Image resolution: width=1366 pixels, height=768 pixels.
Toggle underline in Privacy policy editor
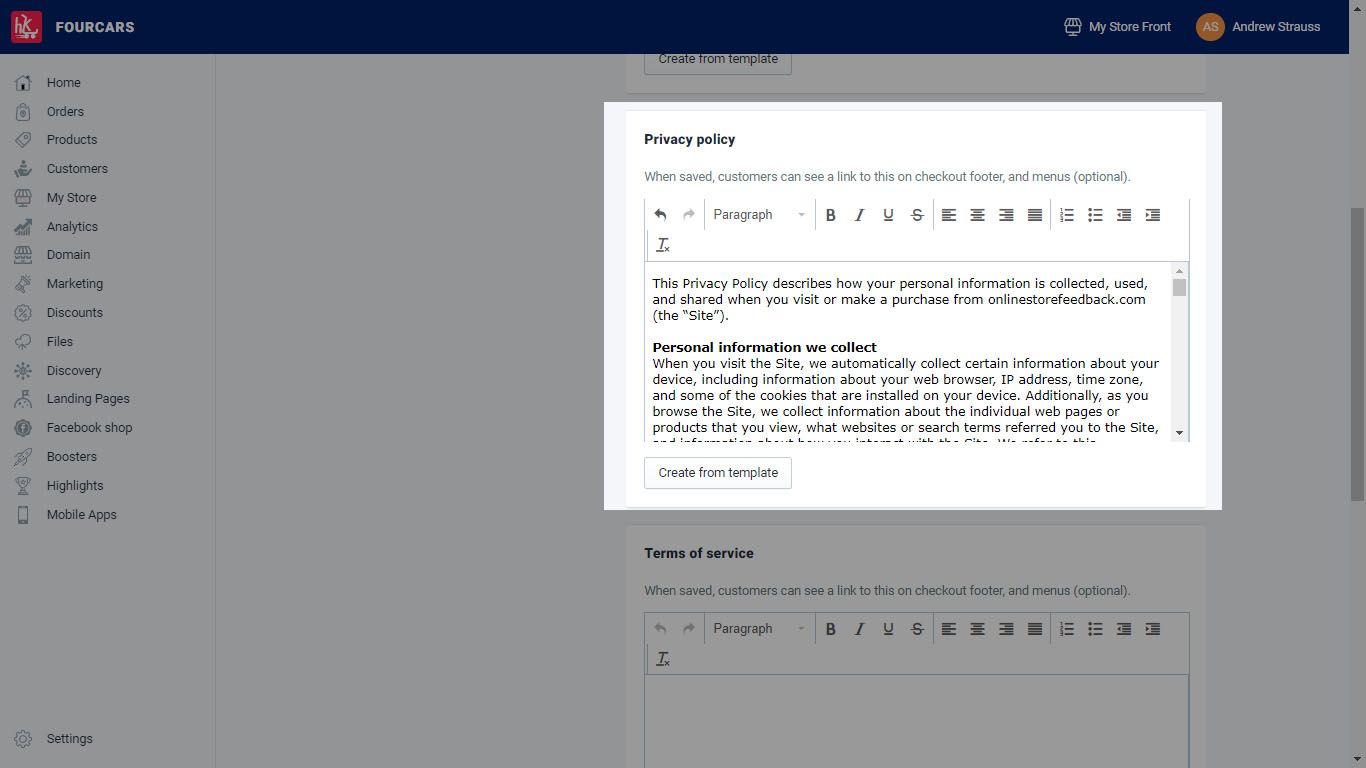click(888, 215)
